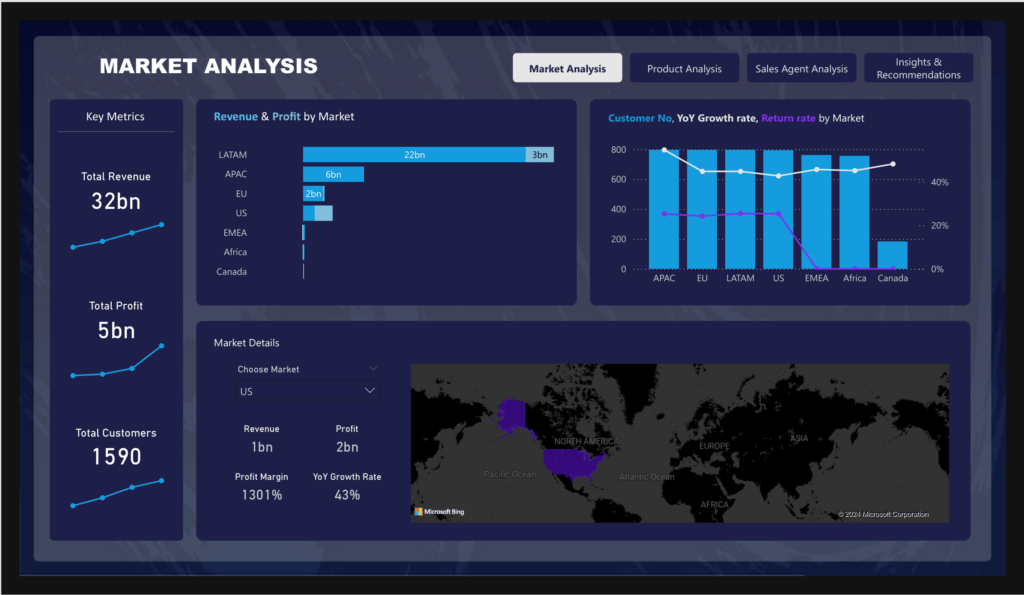Click the Key Metrics heading

(115, 116)
